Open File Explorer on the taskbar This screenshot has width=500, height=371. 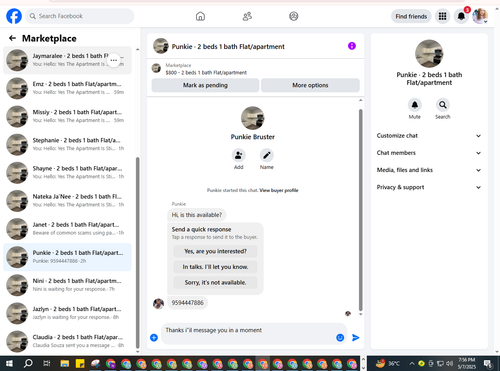point(65,363)
